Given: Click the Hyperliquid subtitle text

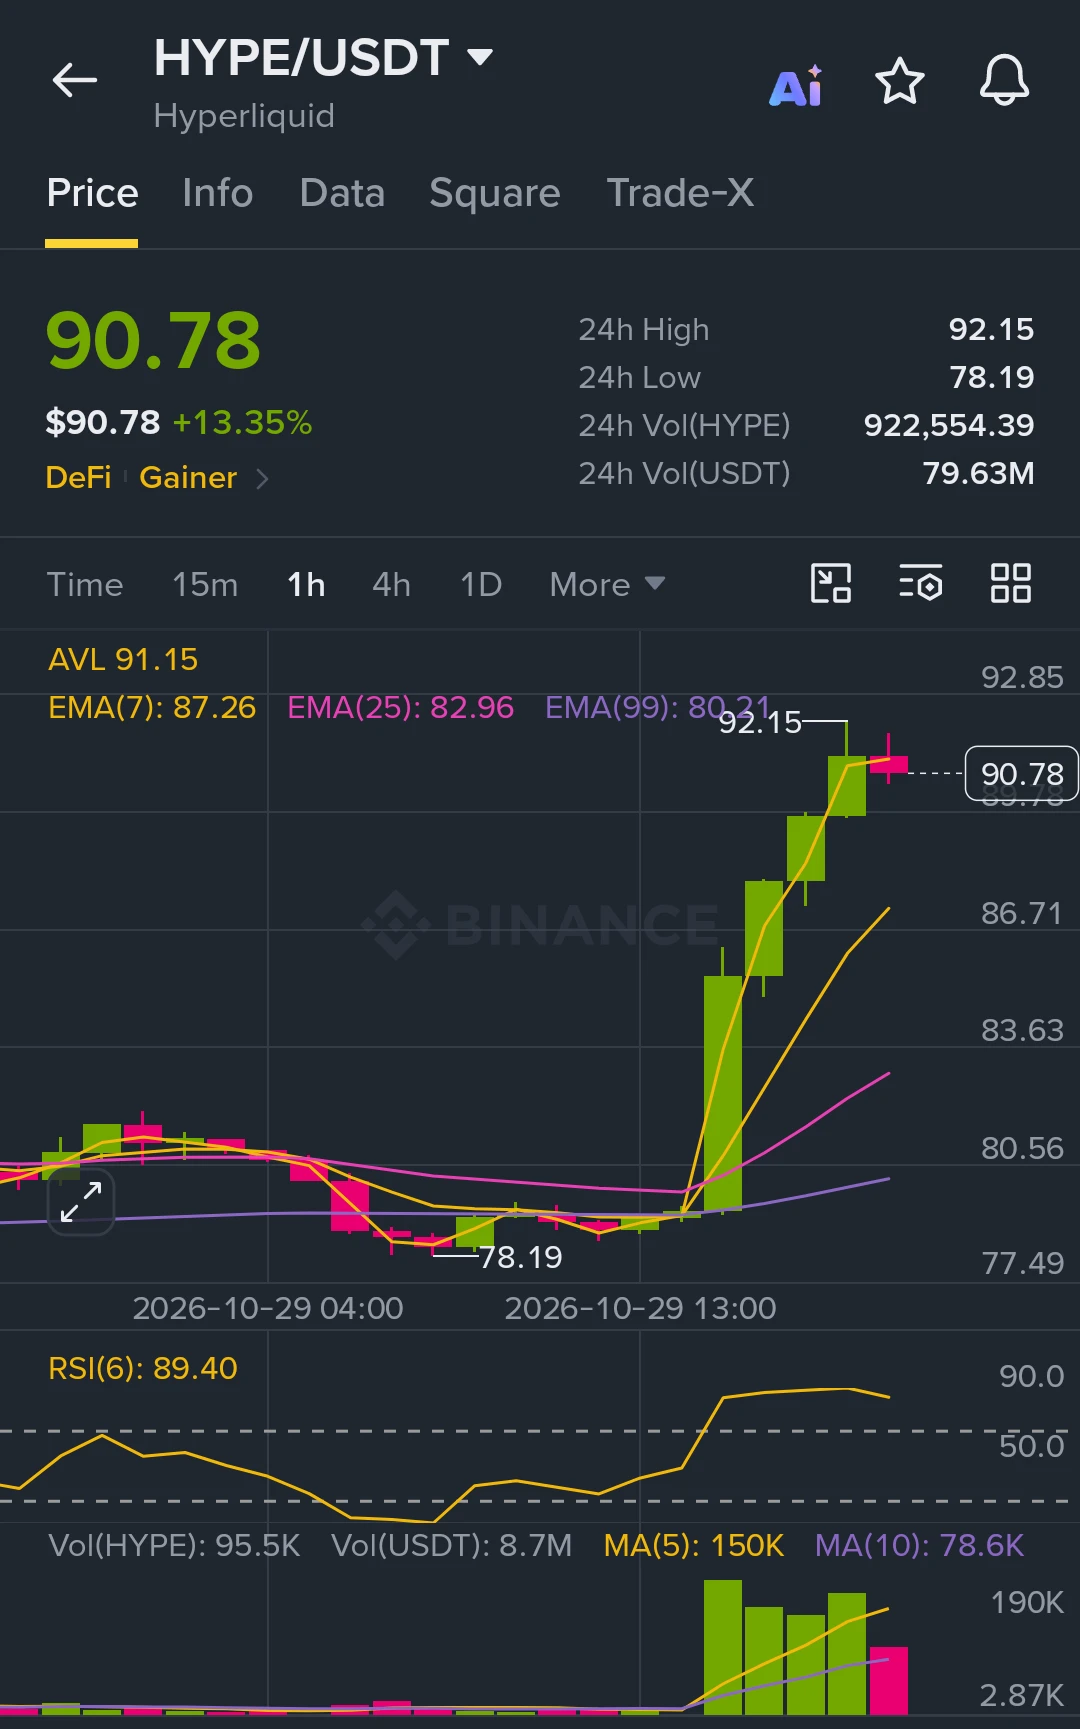Looking at the screenshot, I should point(244,116).
